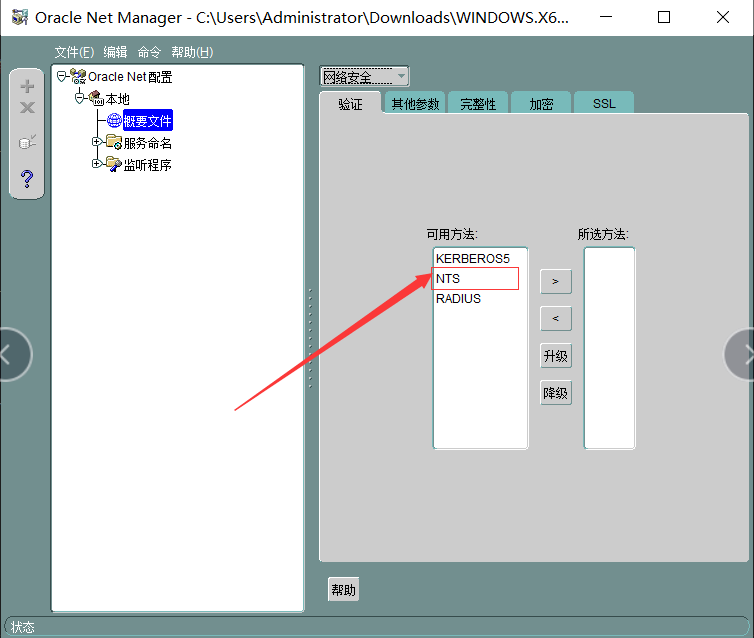This screenshot has width=754, height=638.
Task: Expand the 监听程序 tree node
Action: pos(97,164)
